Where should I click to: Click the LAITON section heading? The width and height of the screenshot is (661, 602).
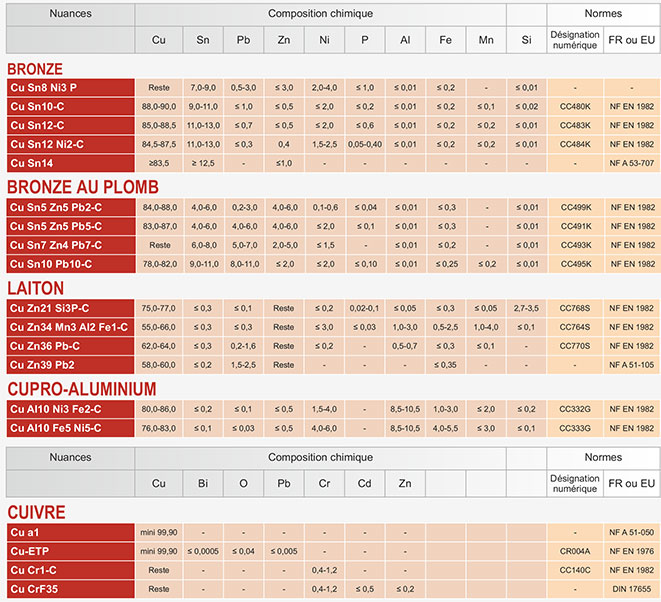pyautogui.click(x=35, y=288)
